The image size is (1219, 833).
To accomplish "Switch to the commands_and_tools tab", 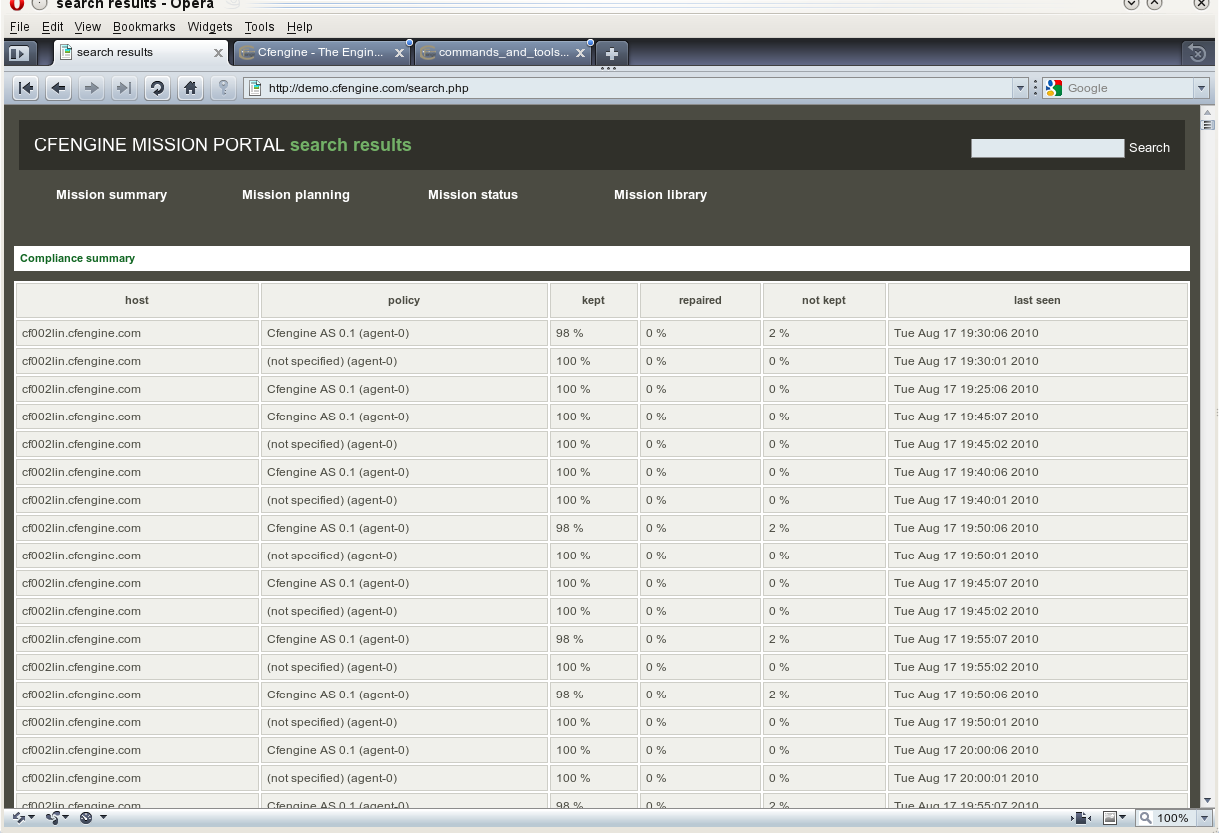I will (503, 53).
